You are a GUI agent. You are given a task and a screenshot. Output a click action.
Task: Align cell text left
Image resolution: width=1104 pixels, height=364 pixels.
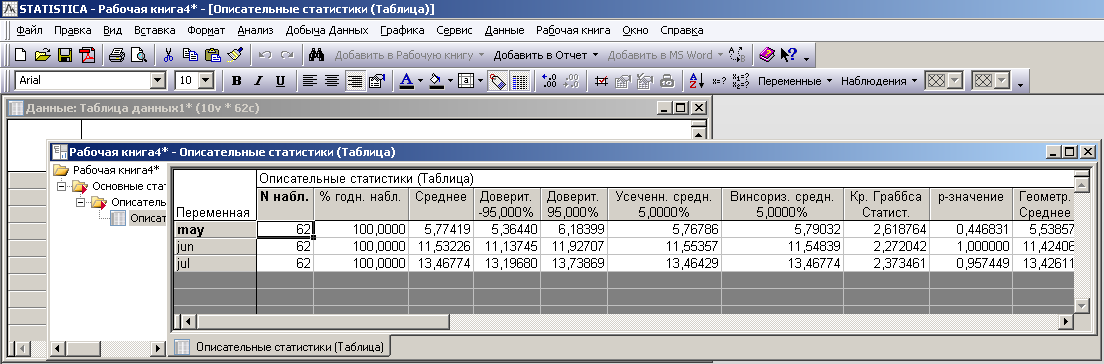[309, 81]
